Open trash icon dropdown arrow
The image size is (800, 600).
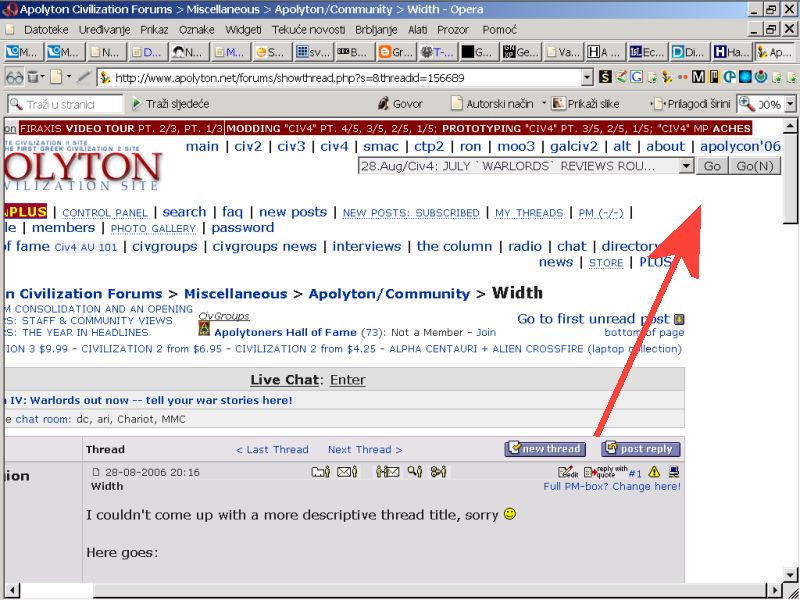pyautogui.click(x=43, y=78)
